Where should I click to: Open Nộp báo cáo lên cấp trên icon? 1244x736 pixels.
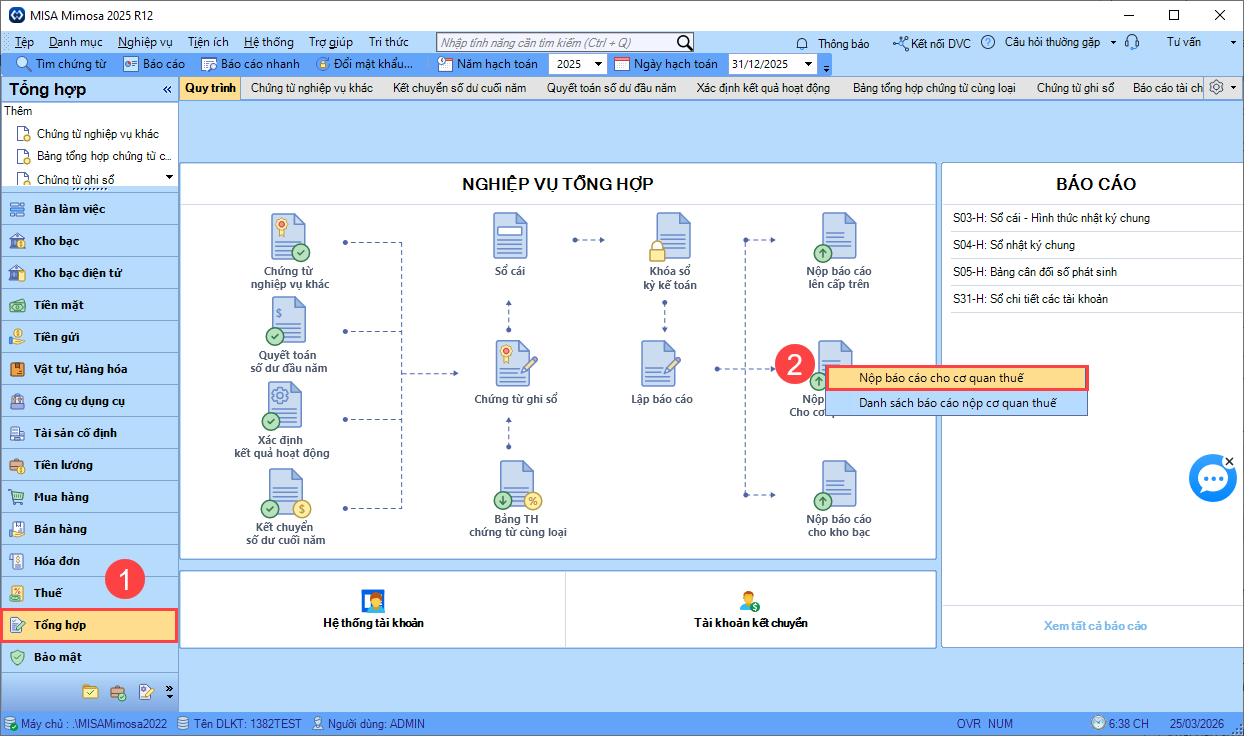pyautogui.click(x=838, y=238)
